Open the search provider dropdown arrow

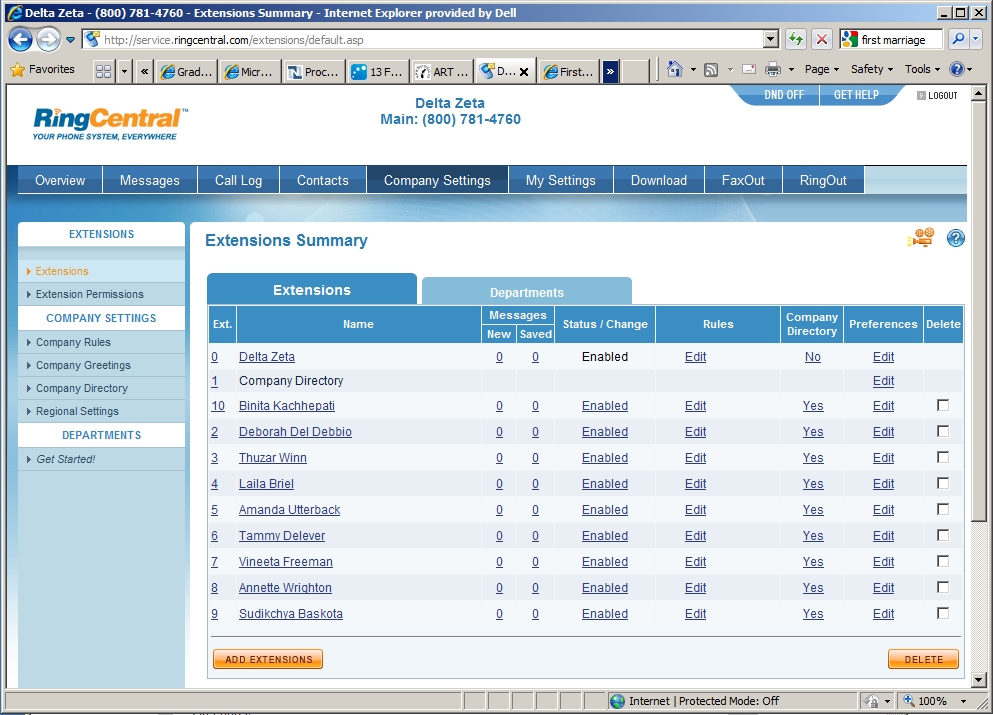point(976,39)
